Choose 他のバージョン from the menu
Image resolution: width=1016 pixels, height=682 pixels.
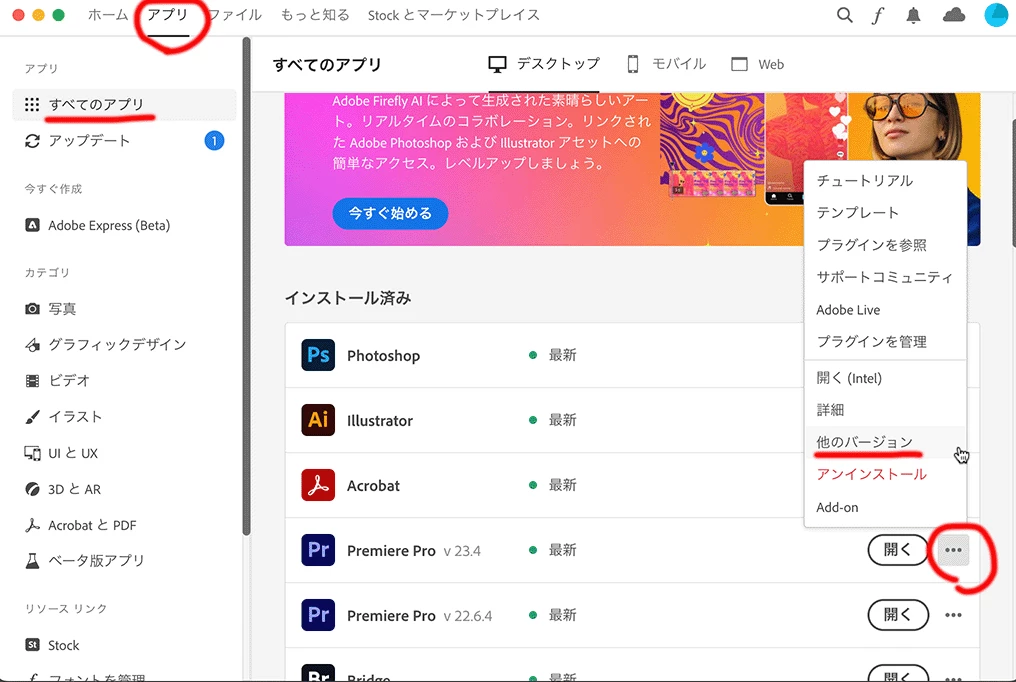885,442
